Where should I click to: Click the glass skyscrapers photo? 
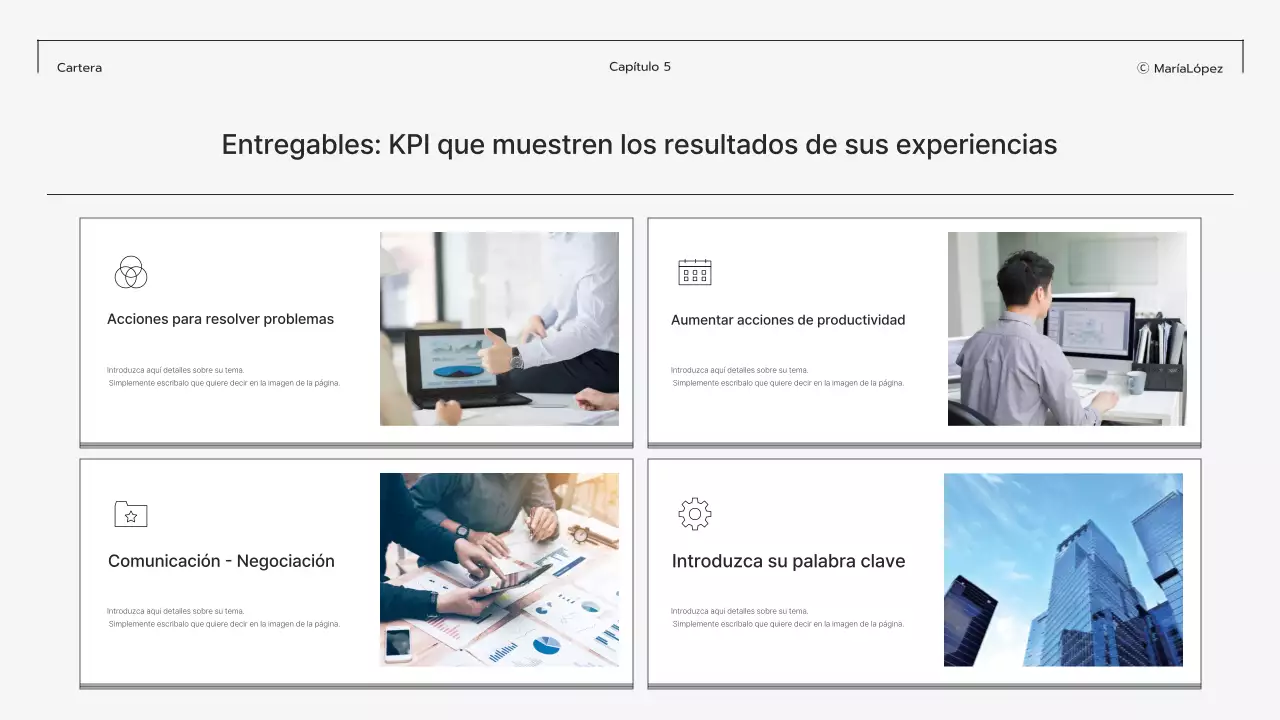pyautogui.click(x=1063, y=569)
